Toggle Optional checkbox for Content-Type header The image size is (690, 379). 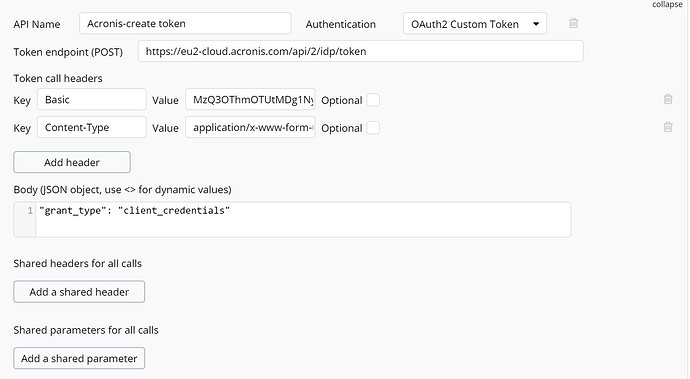tap(373, 128)
